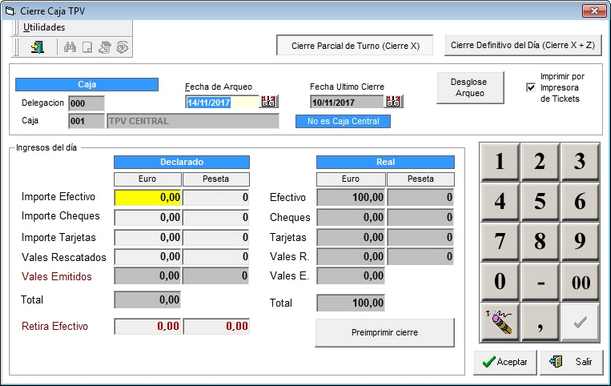
Task: Click Aceptar to confirm the closing
Action: coord(505,362)
